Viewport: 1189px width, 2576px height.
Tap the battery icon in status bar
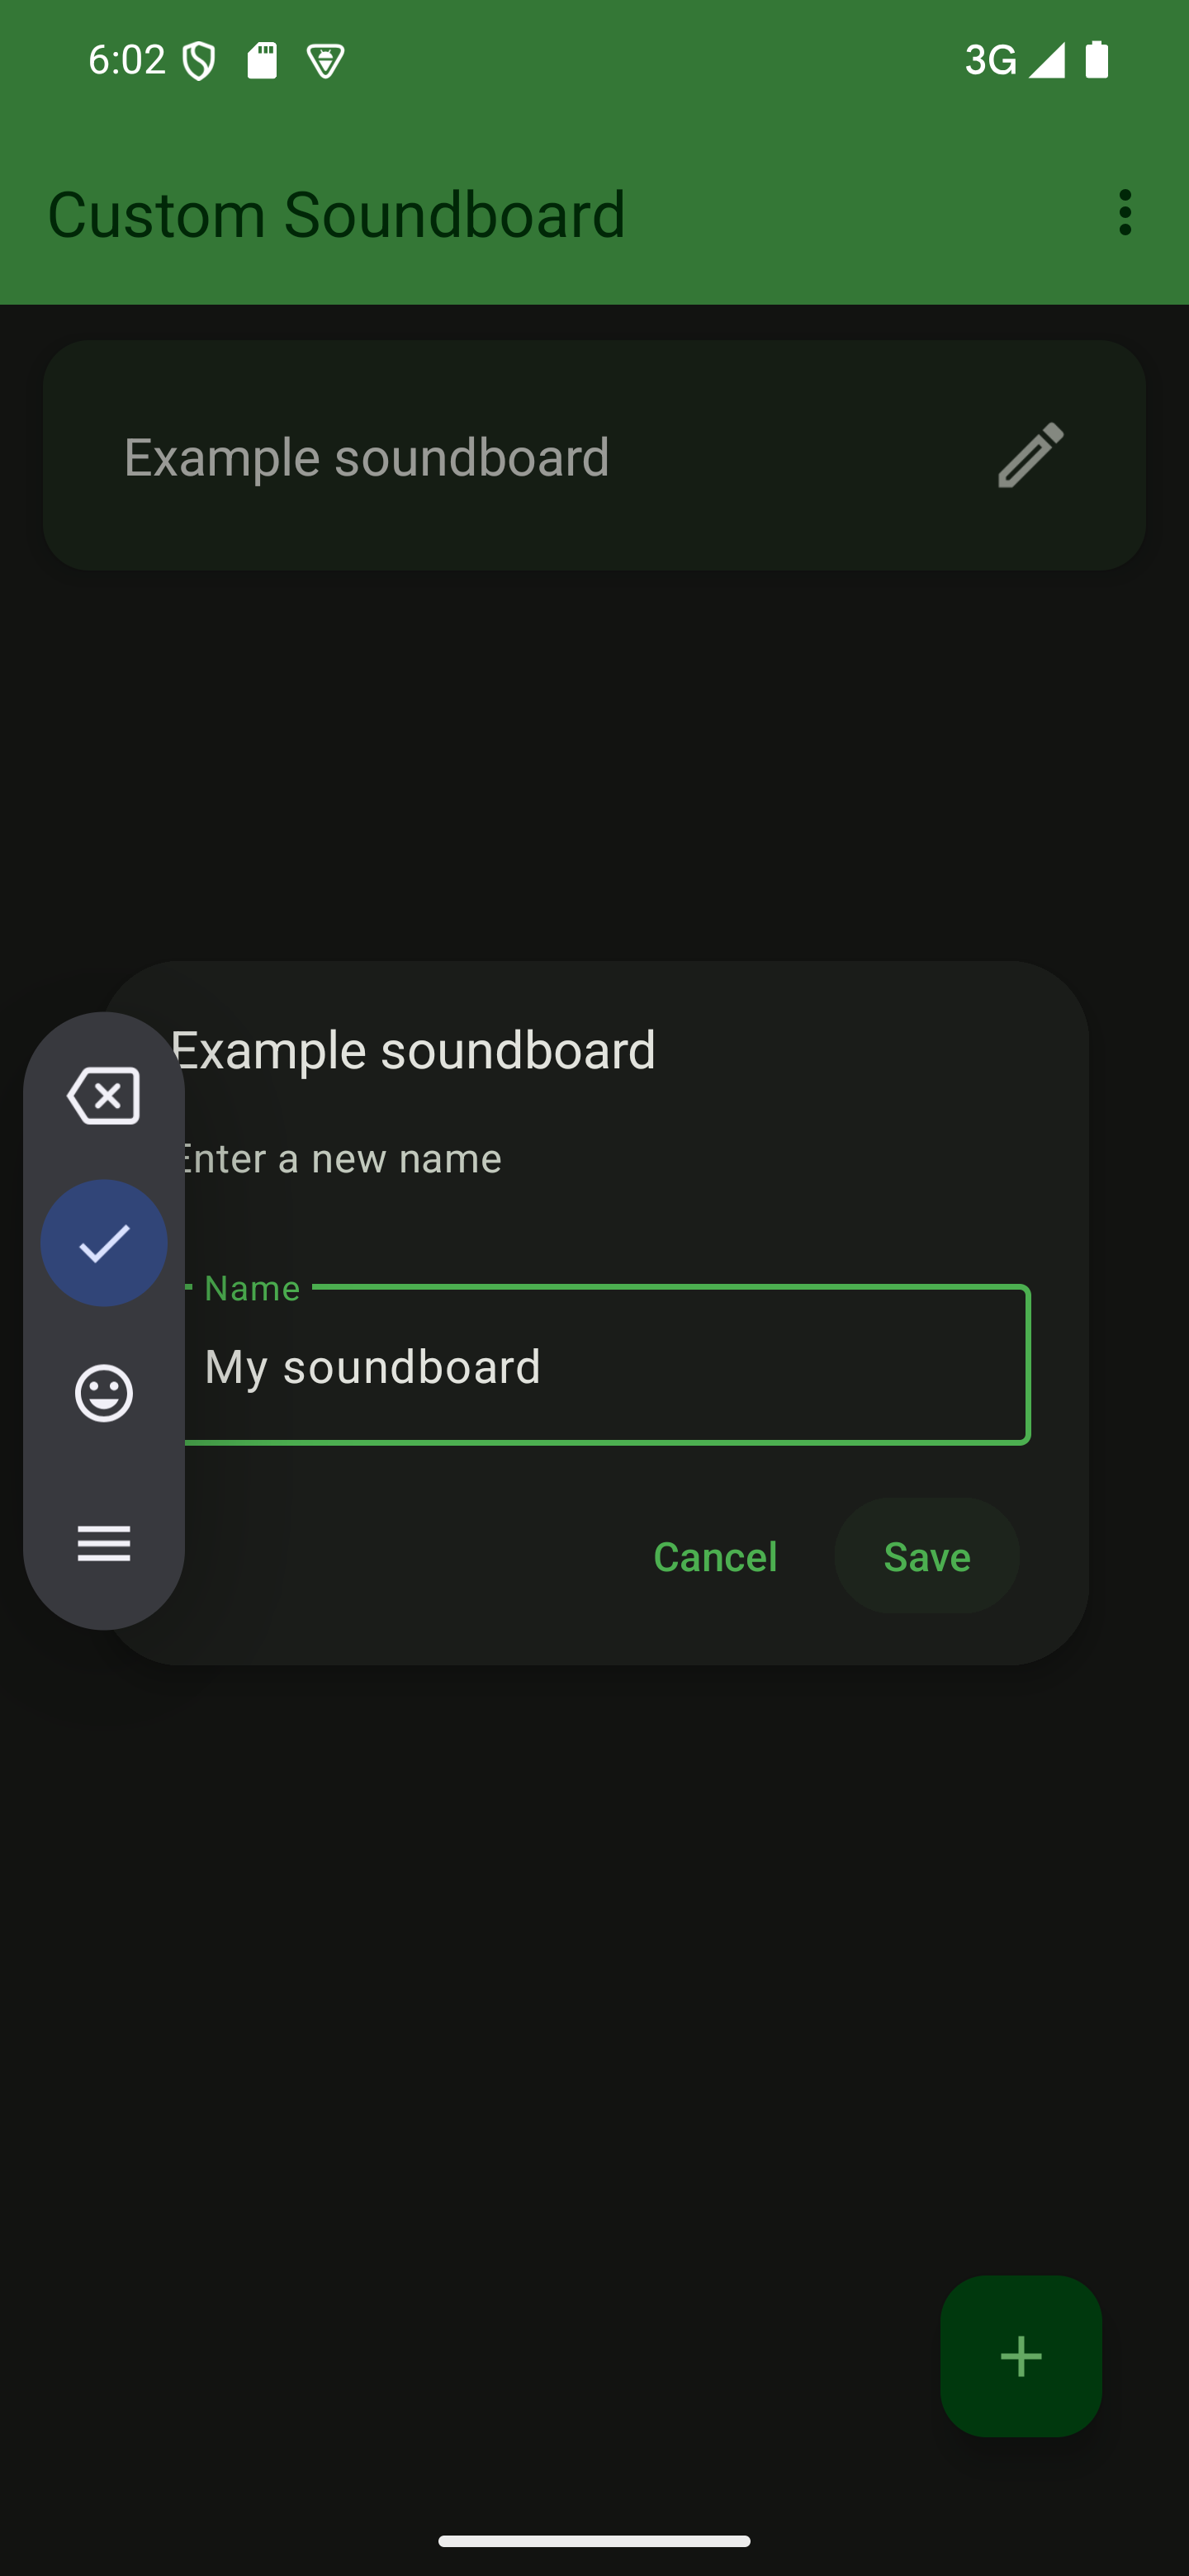point(1097,60)
